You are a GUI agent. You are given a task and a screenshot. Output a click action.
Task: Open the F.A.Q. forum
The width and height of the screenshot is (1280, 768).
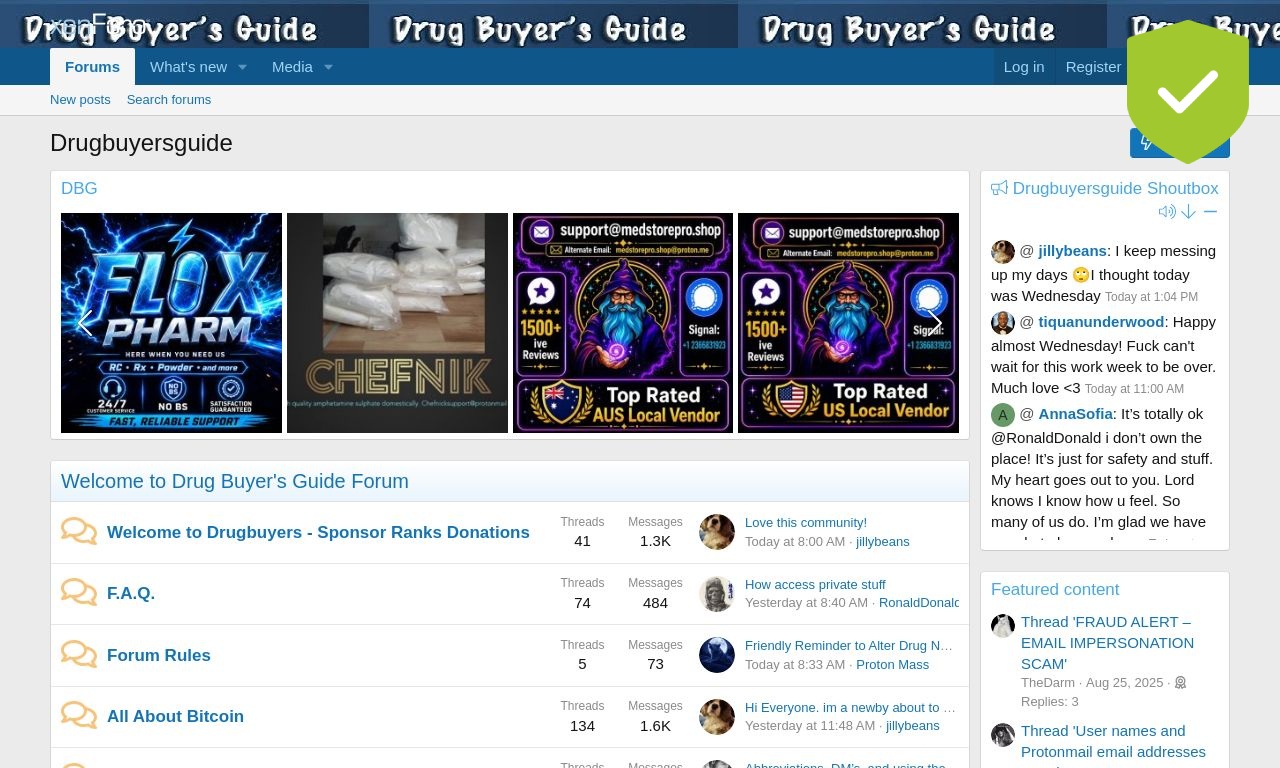click(131, 594)
